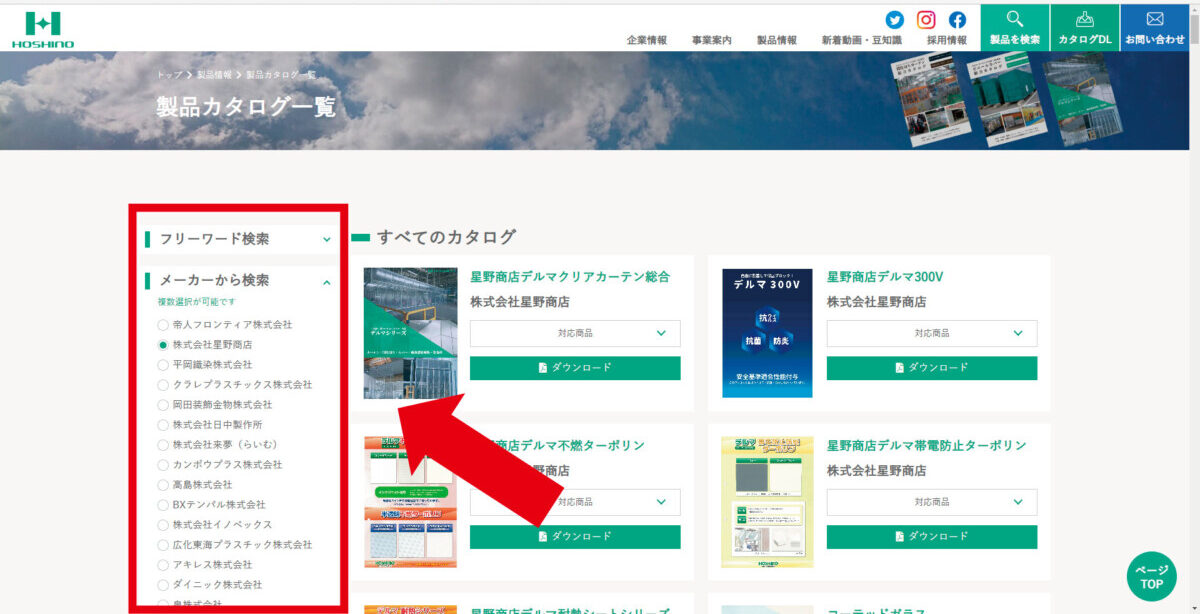Screen dimensions: 1200x614
Task: Open the Facebook social icon
Action: click(x=957, y=20)
